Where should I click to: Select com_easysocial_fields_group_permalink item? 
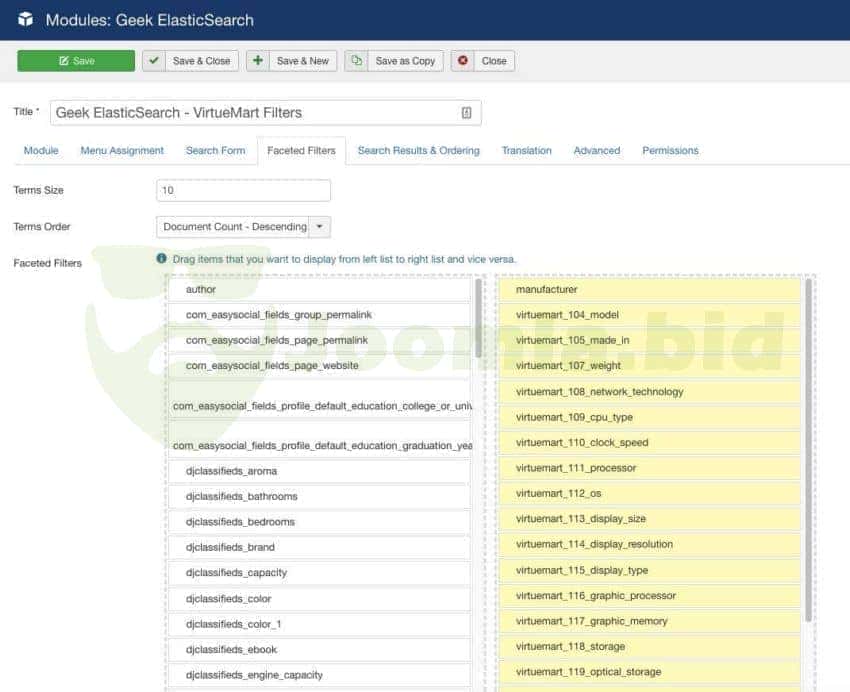coord(319,315)
